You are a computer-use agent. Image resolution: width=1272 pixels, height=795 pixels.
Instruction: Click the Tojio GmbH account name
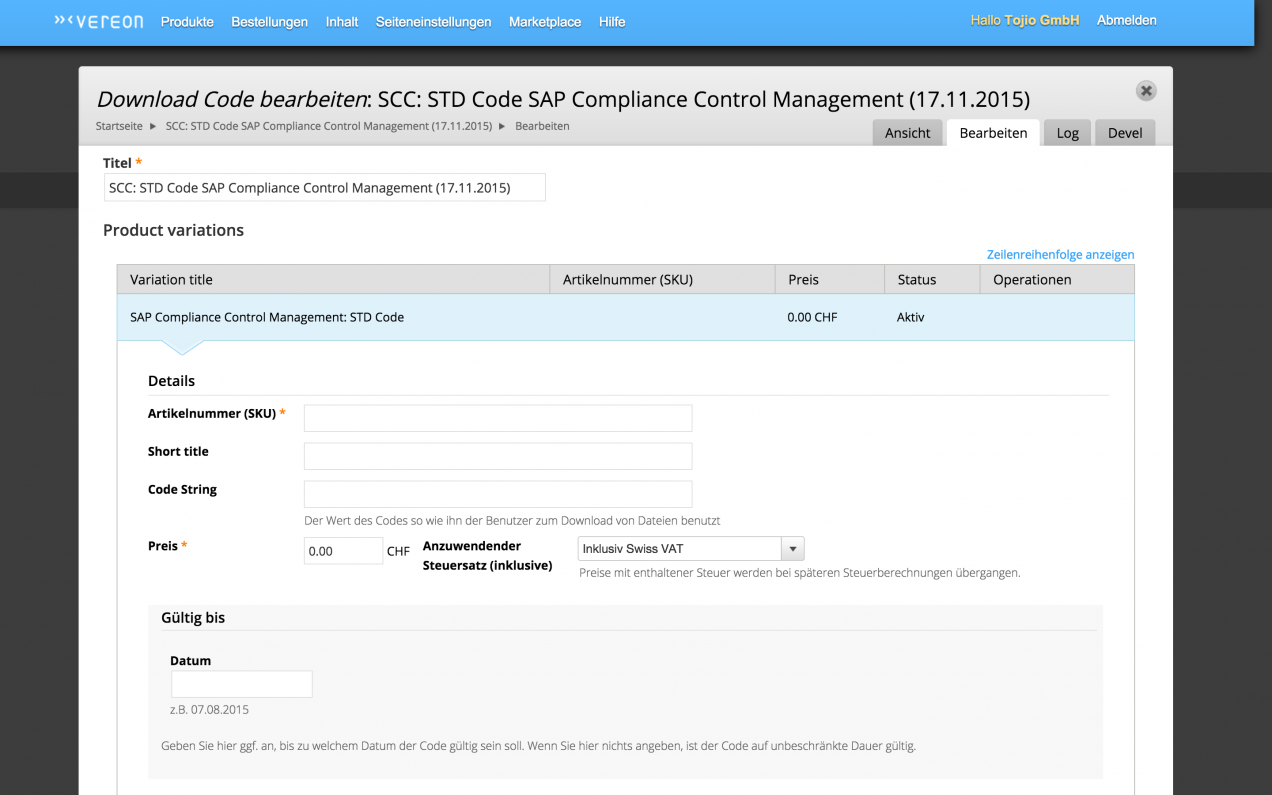[1044, 20]
